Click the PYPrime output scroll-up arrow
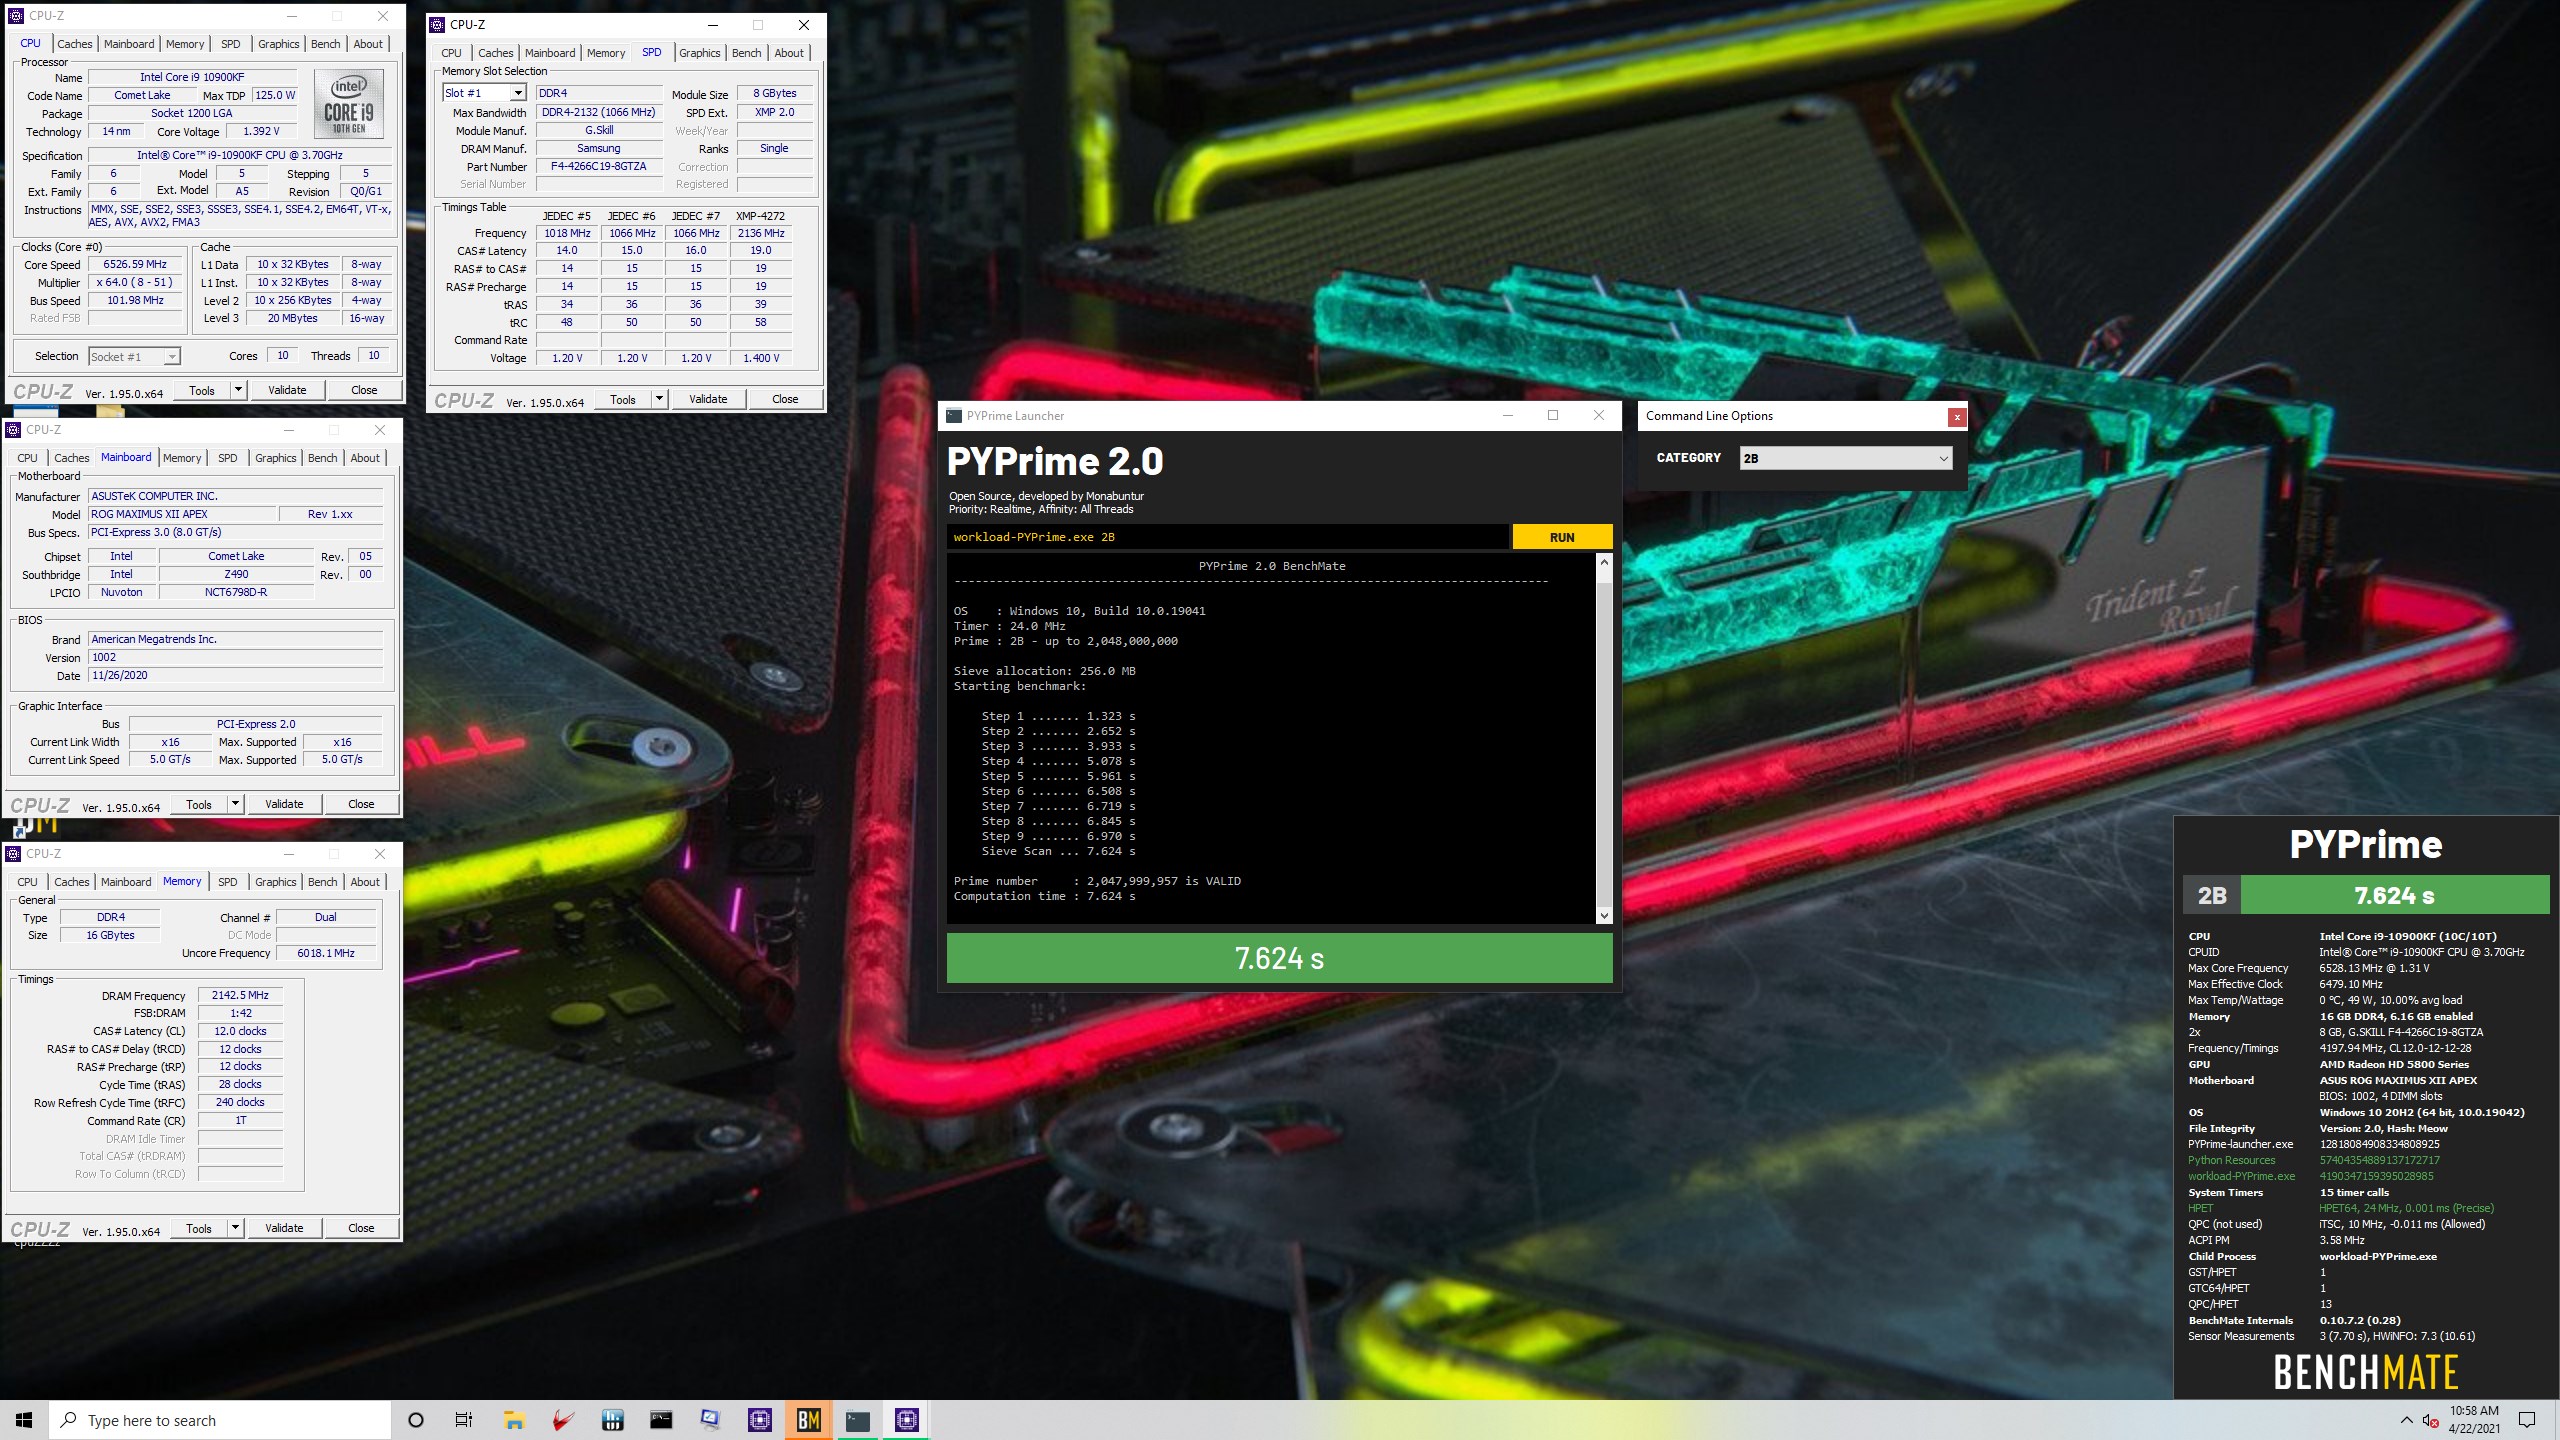Screen dimensions: 2560x1440 coord(1604,563)
